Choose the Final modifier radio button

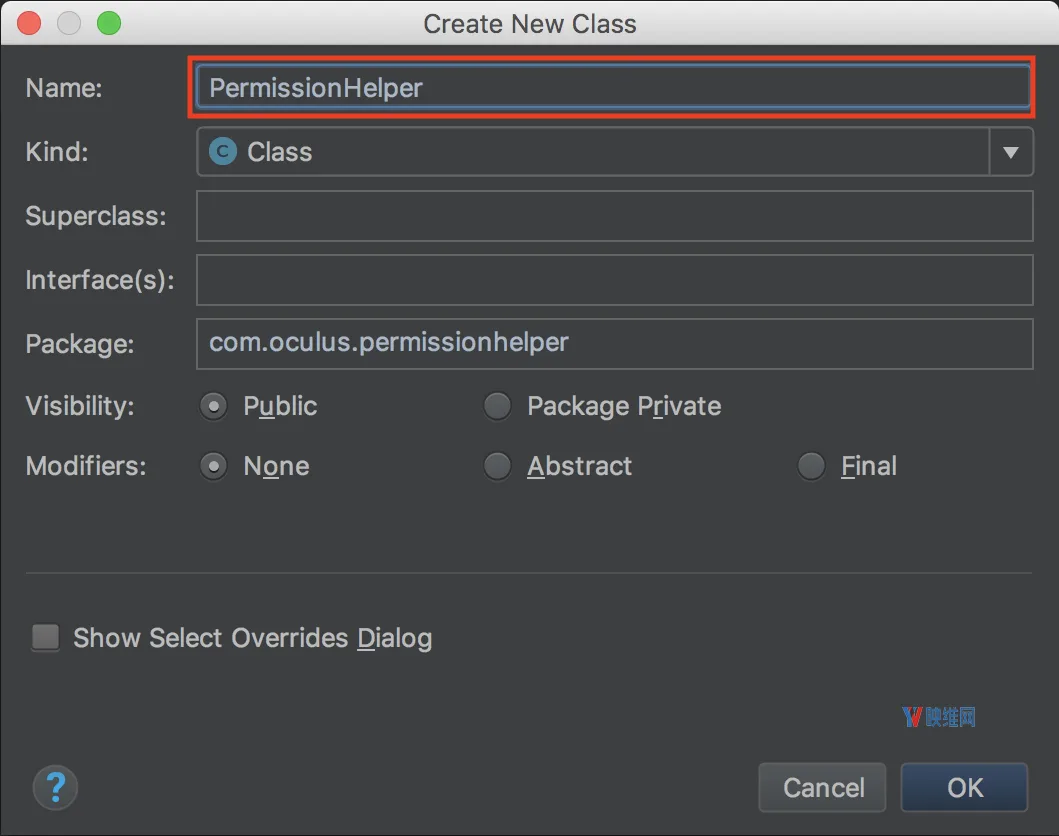coord(811,467)
